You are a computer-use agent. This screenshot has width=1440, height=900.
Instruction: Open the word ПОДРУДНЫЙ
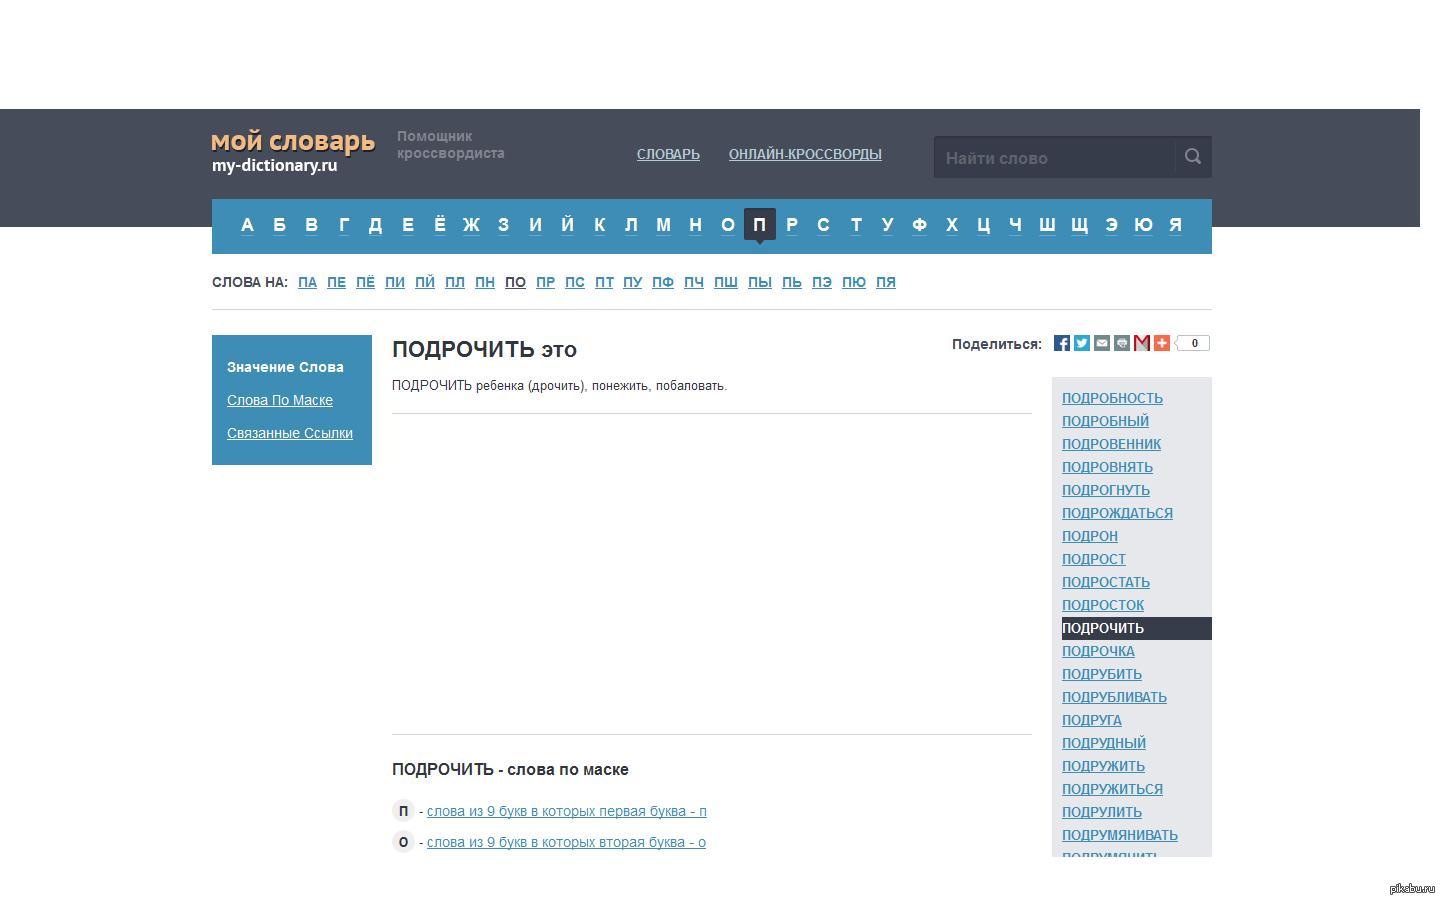click(x=1104, y=743)
